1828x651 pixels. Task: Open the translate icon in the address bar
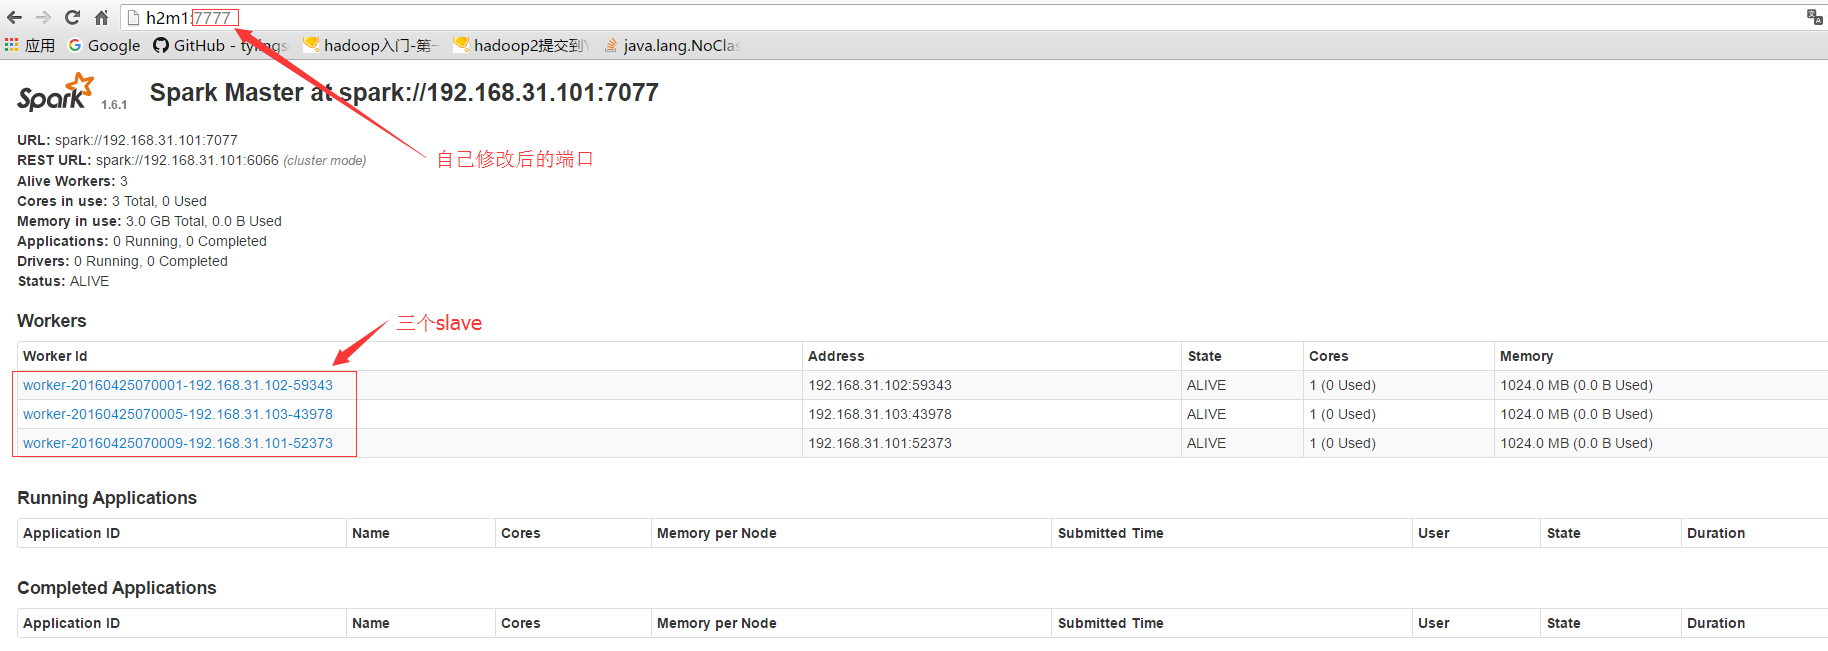1814,17
